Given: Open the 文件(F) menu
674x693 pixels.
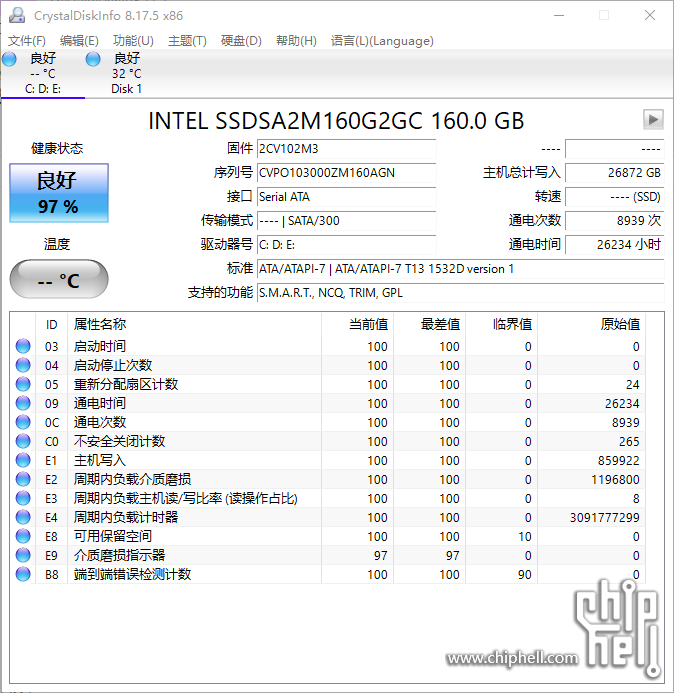Looking at the screenshot, I should (27, 41).
